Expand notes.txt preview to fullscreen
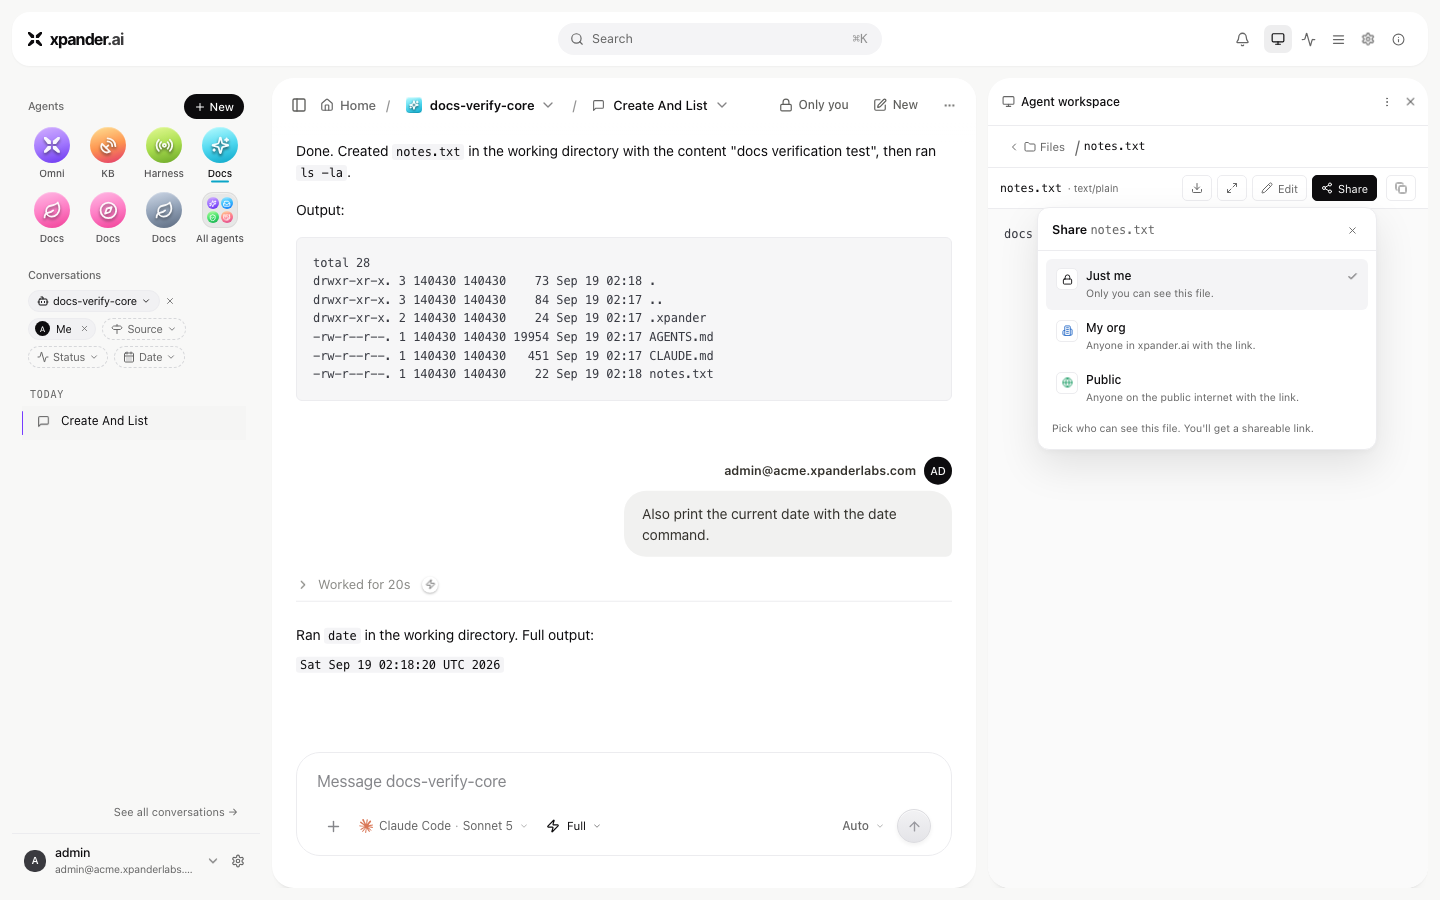This screenshot has width=1440, height=900. pos(1232,188)
